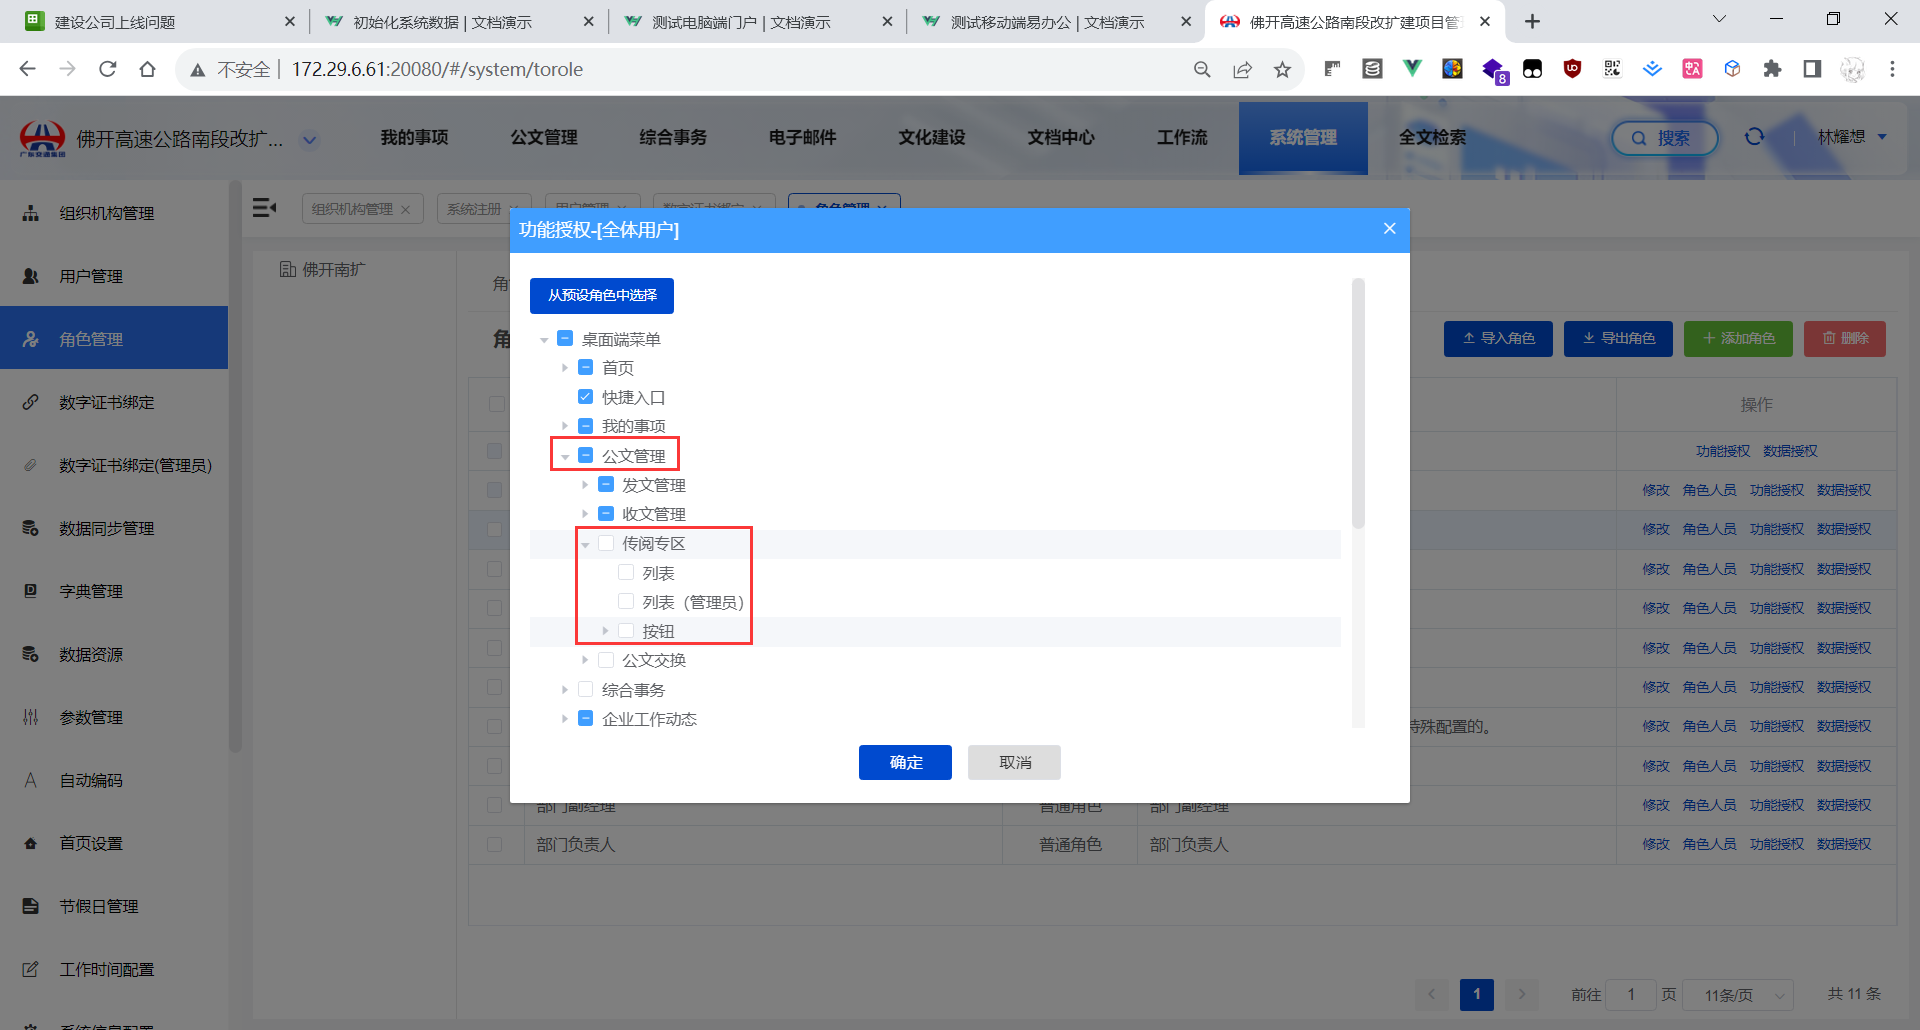Check the 传阅专区 checkbox

606,543
